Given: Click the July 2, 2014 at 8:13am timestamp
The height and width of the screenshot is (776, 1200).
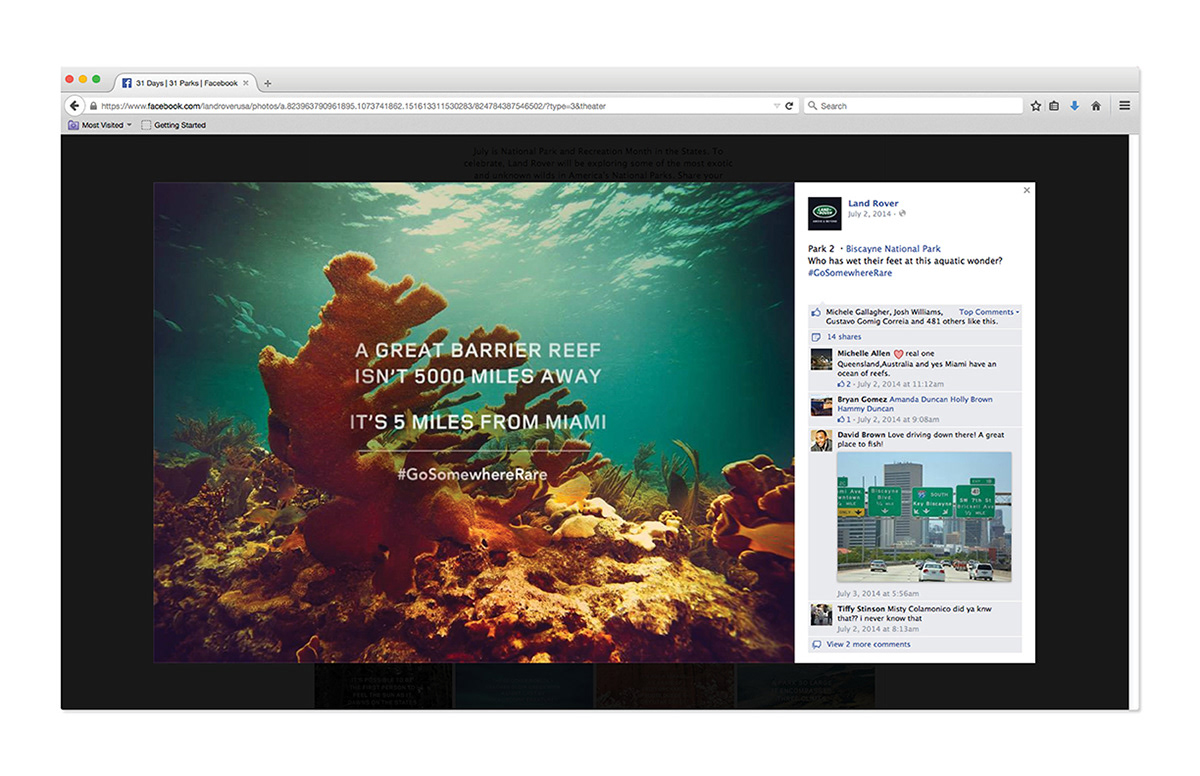Looking at the screenshot, I should (878, 629).
